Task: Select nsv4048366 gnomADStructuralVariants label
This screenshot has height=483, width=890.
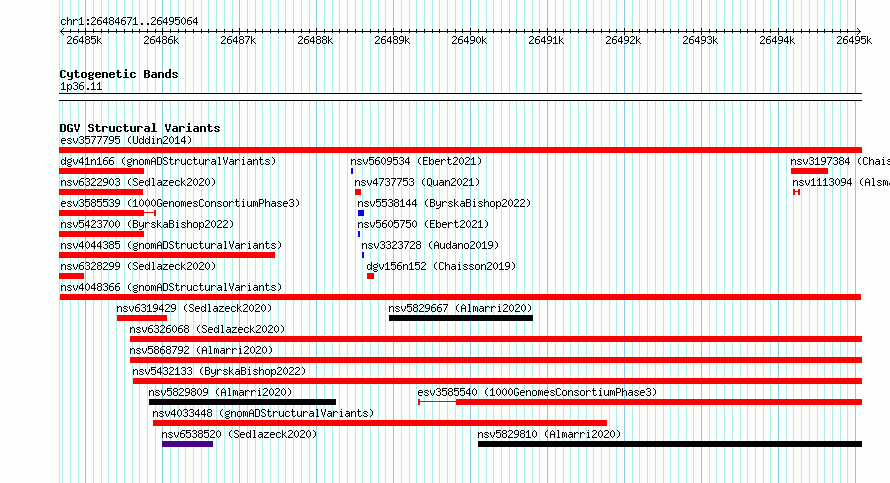Action: pyautogui.click(x=171, y=287)
